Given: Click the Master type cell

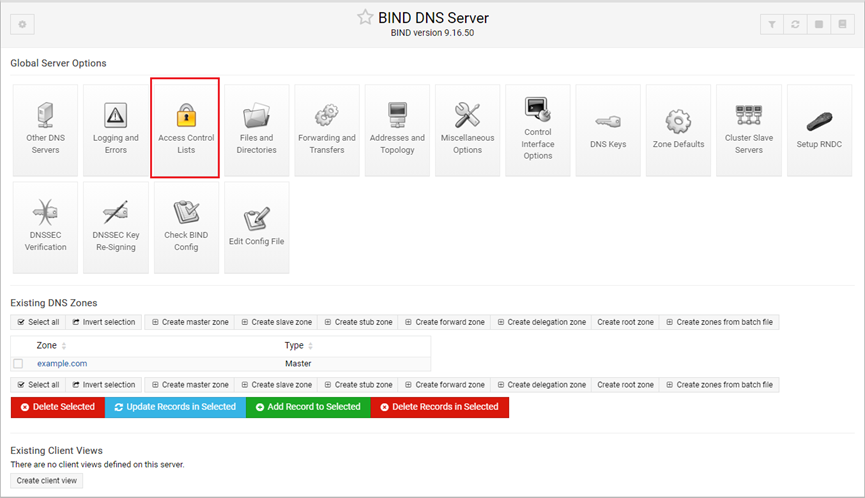Looking at the screenshot, I should [298, 363].
